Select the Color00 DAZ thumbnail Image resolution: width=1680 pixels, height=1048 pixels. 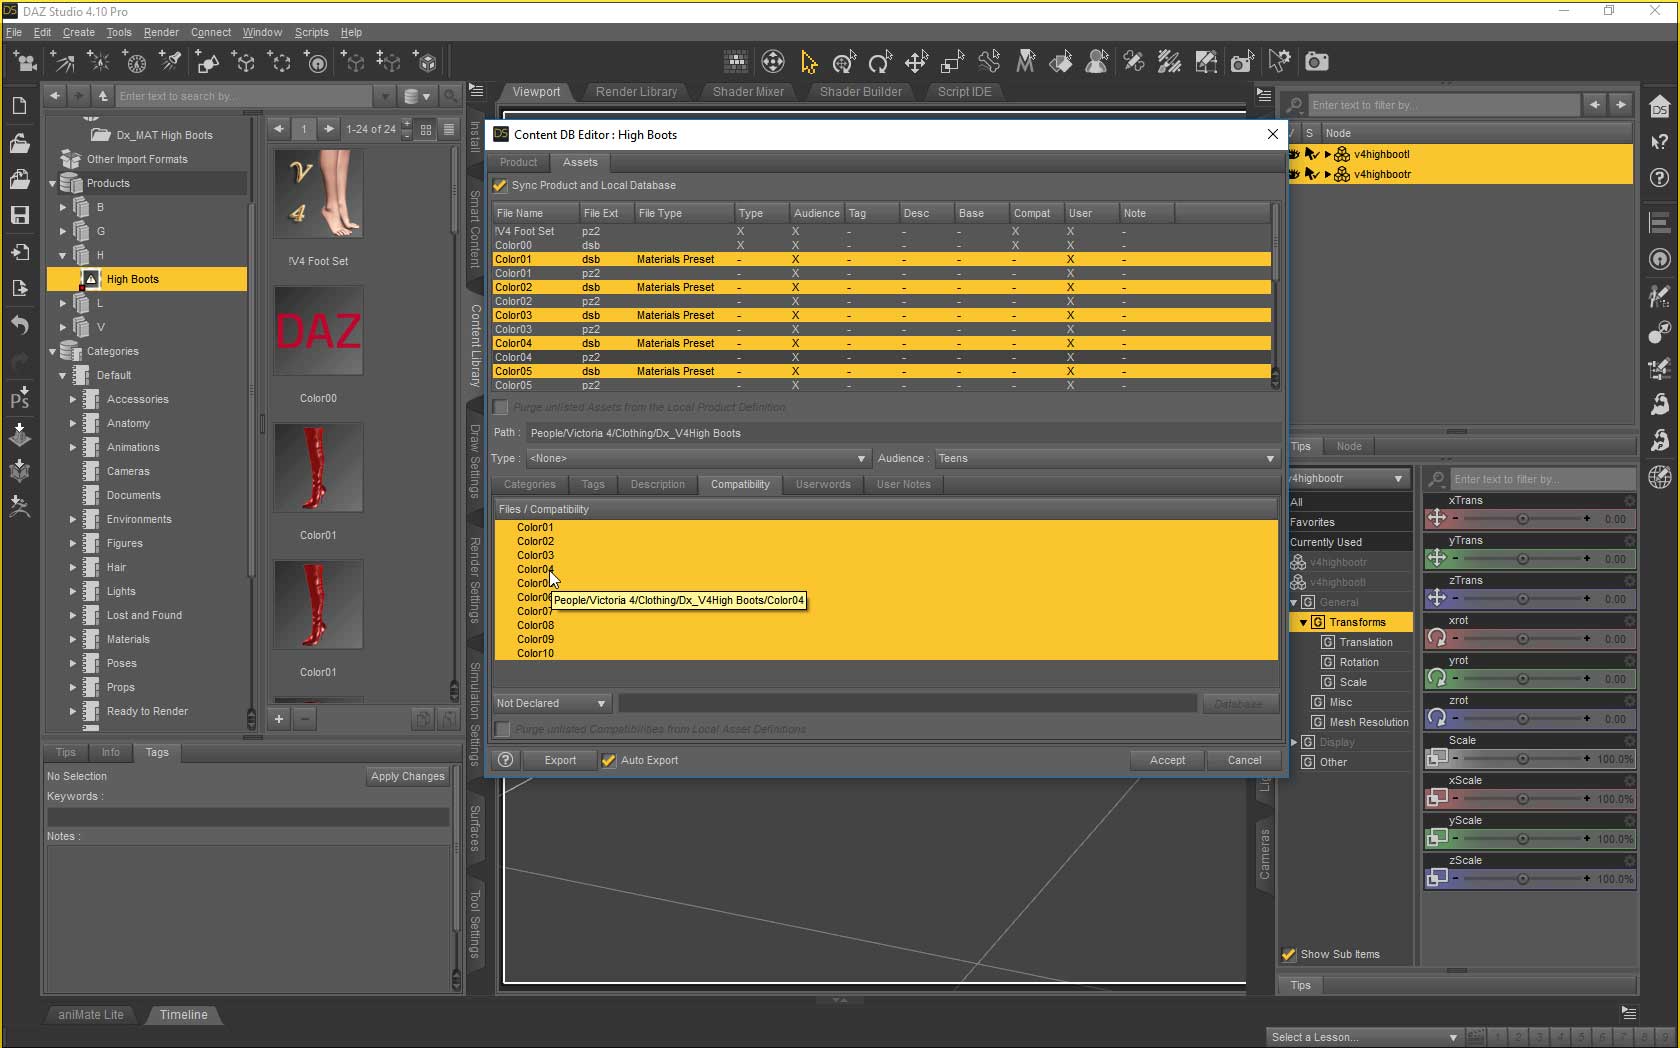(x=318, y=331)
